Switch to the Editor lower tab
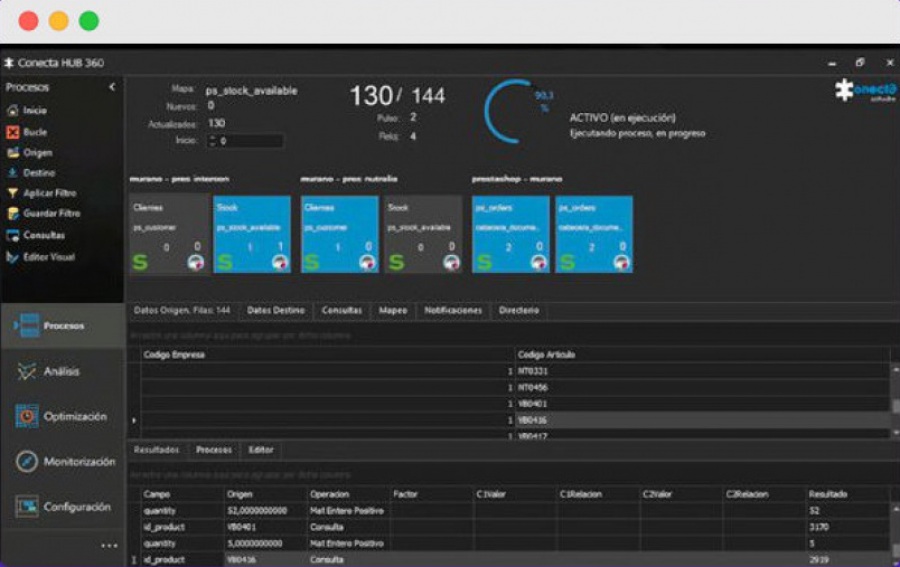 click(x=261, y=450)
